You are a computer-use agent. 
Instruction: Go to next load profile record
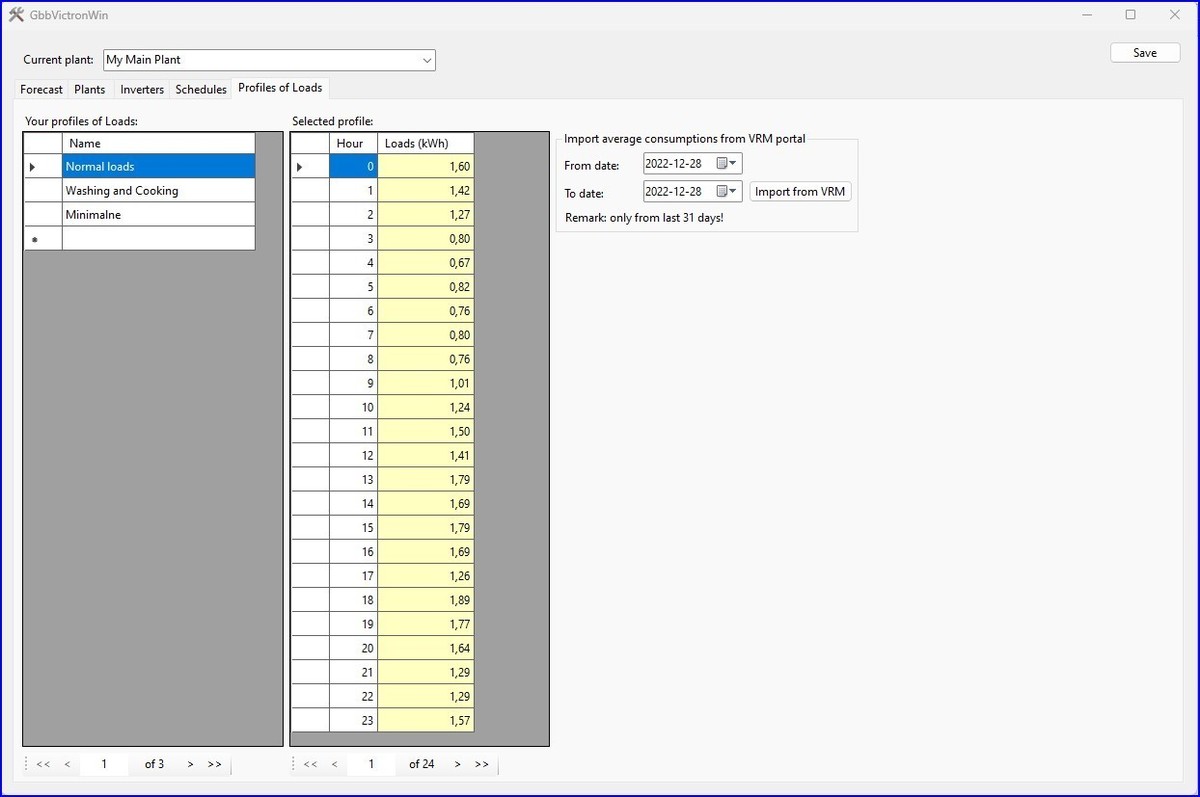(190, 764)
